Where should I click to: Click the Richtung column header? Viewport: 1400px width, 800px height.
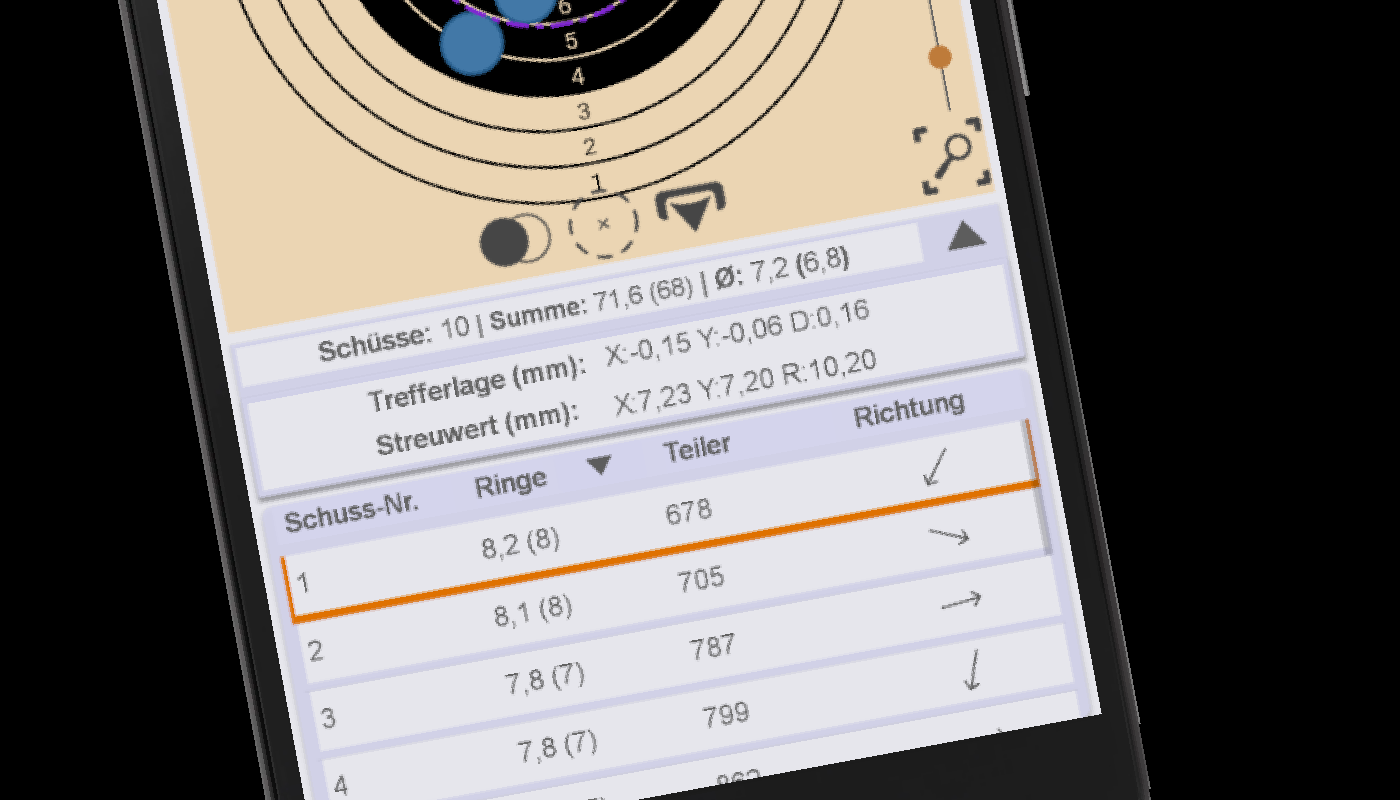[x=909, y=409]
